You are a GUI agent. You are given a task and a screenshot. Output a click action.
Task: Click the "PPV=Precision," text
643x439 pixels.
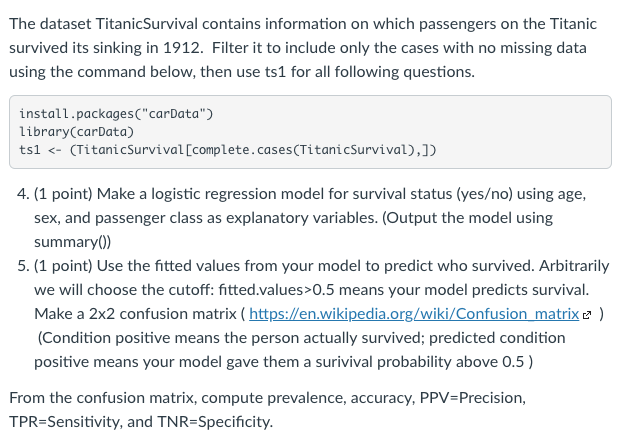point(473,398)
